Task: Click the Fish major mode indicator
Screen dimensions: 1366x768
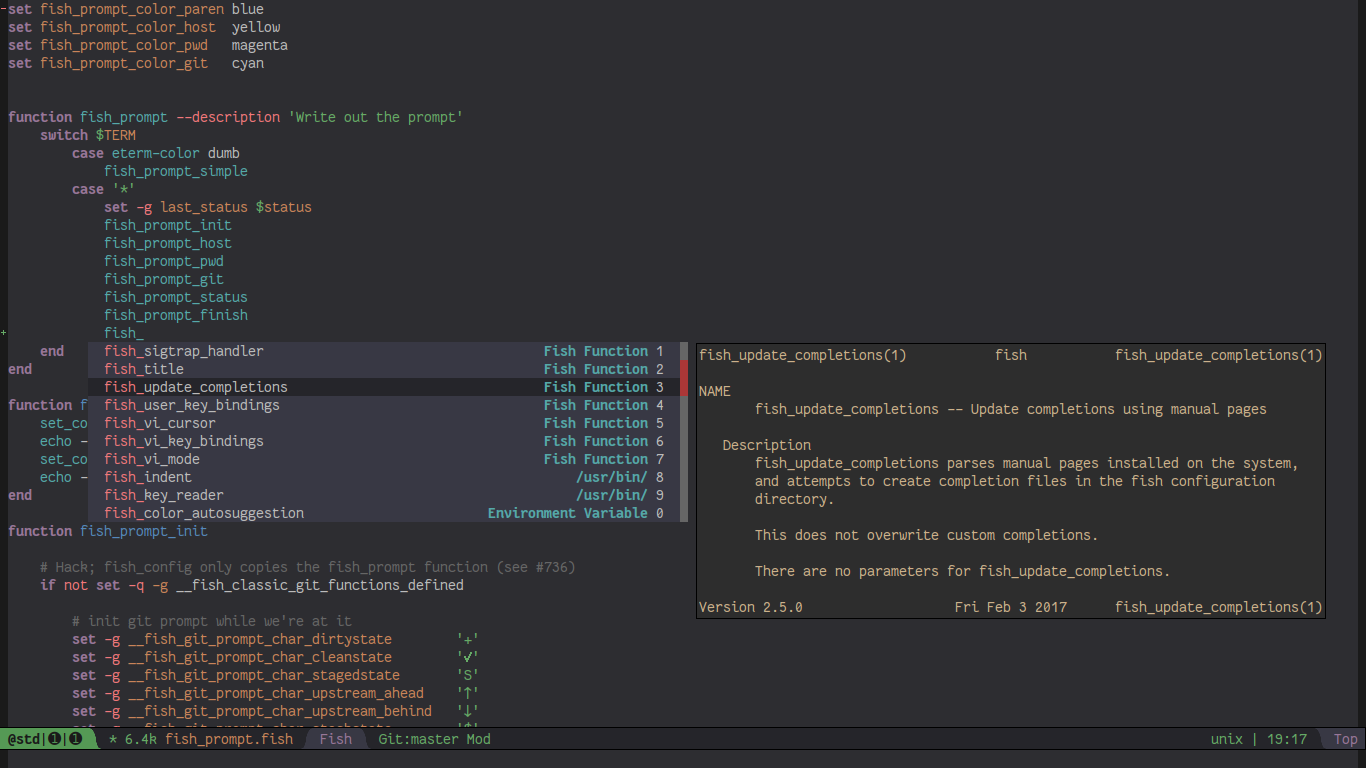Action: click(336, 739)
